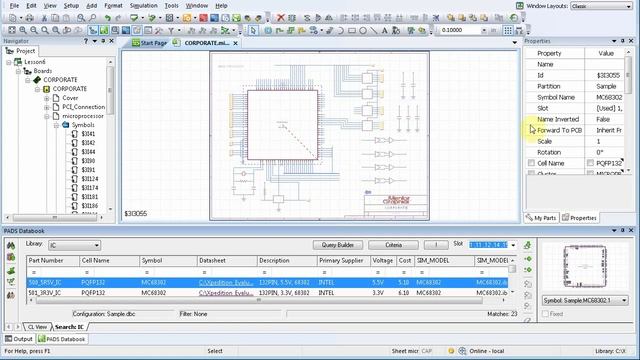Click the green Undo arrow
Viewport: 640px width, 360px height.
(x=107, y=18)
